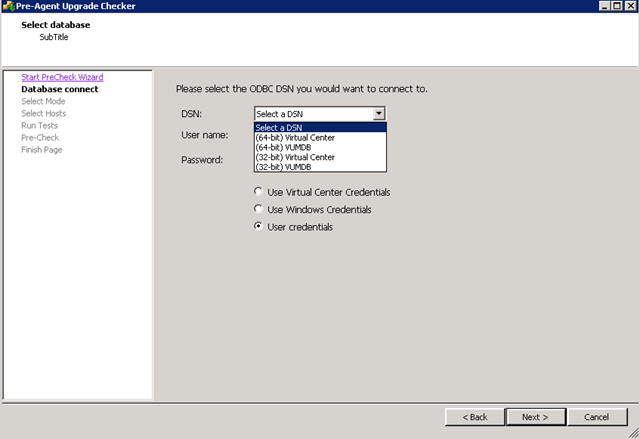This screenshot has height=439, width=640.
Task: Click the SubTitle text in the header
Action: pyautogui.click(x=54, y=37)
